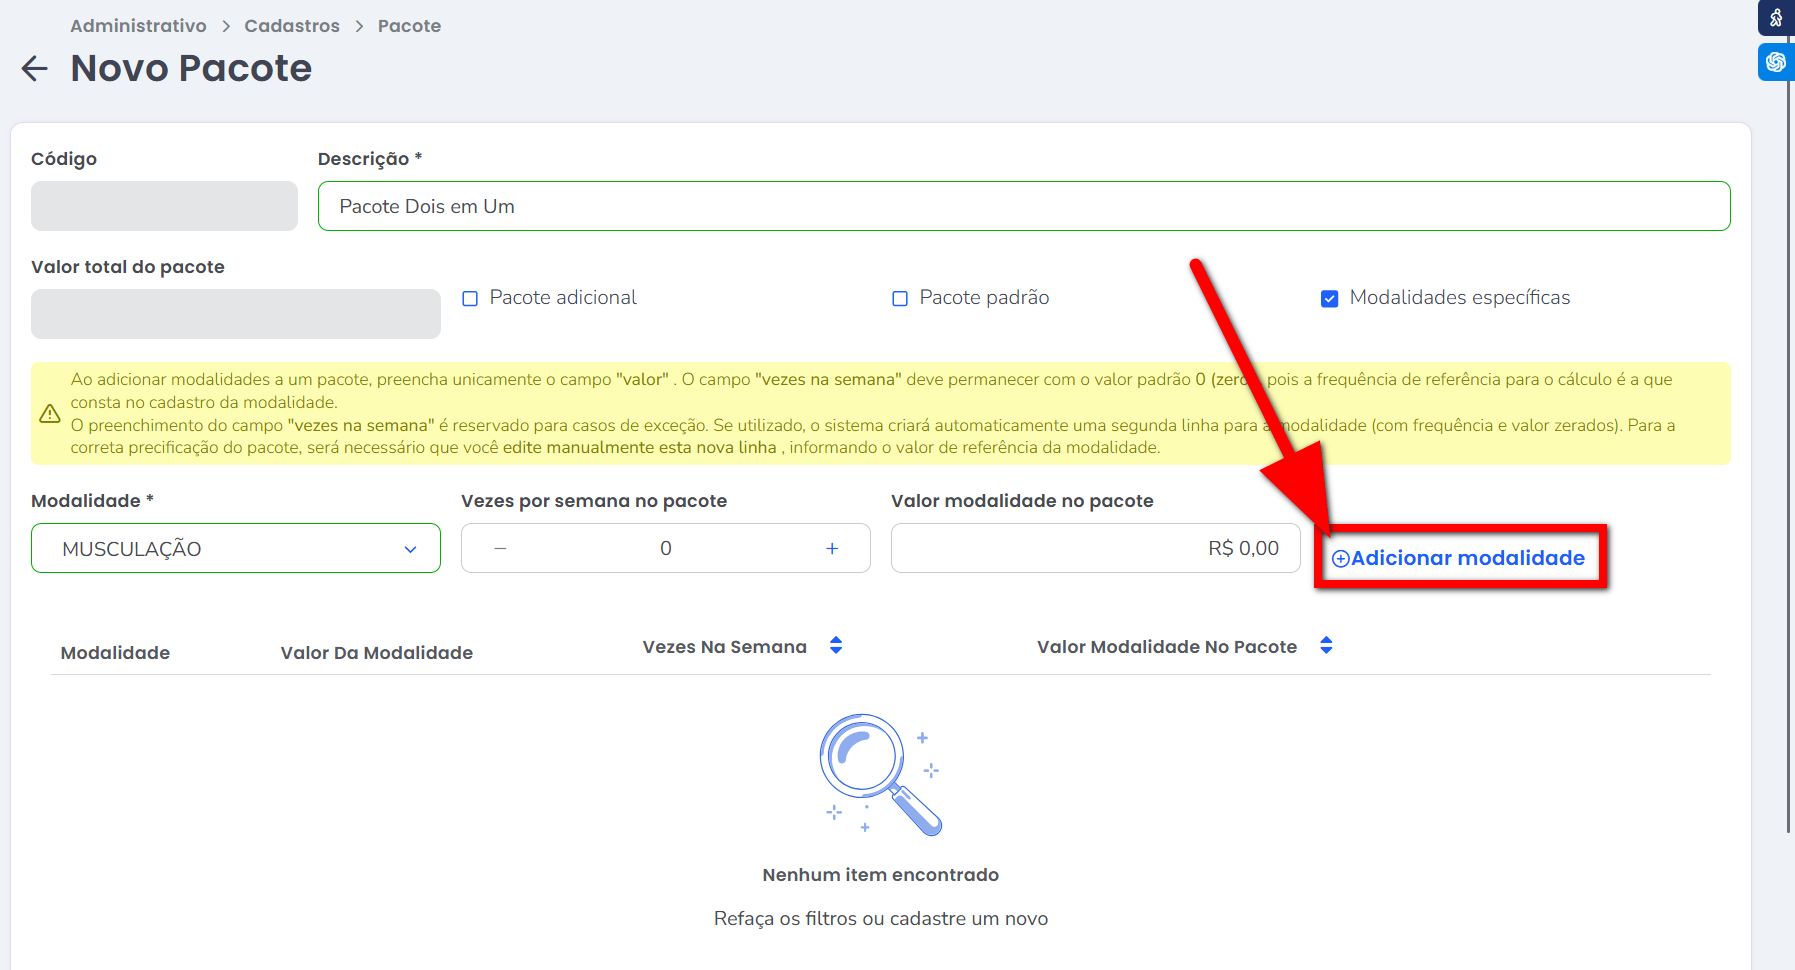Sort by Valor Modalidade No Pacote arrows
1795x970 pixels.
[x=1326, y=646]
